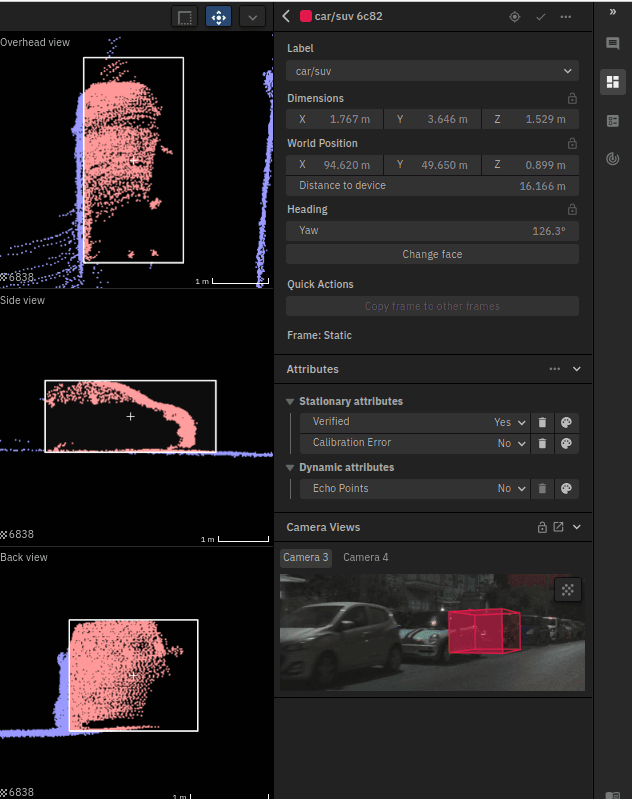Screen dimensions: 632x799
Task: Open the Echo Points value dropdown
Action: point(511,489)
